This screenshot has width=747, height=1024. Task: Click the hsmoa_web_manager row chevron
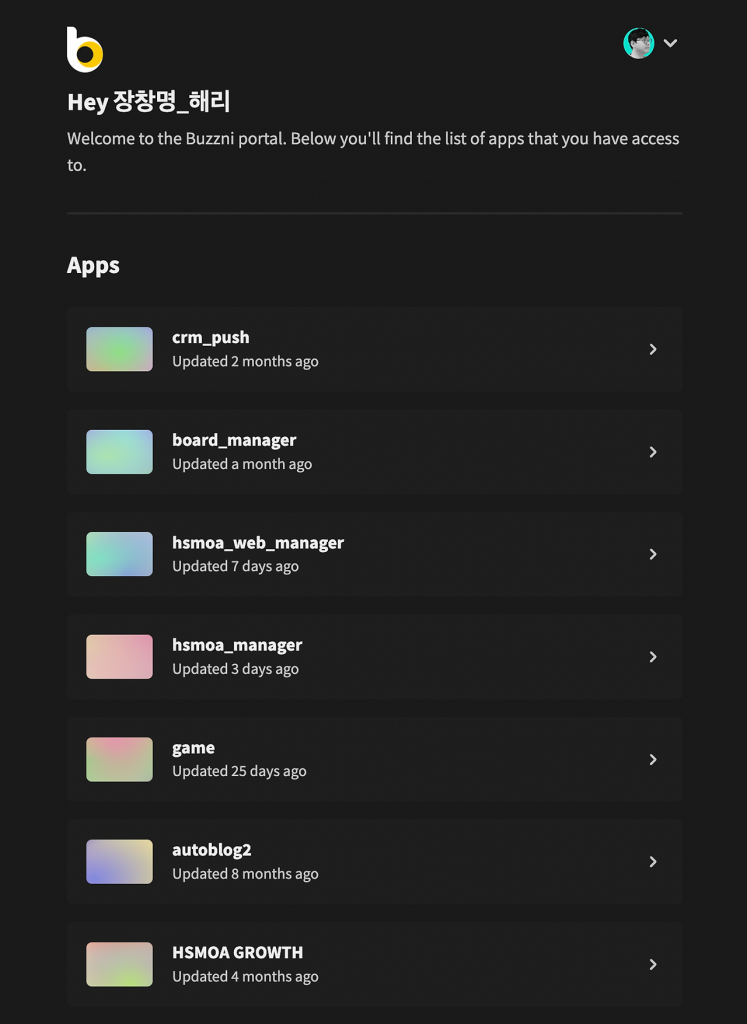tap(653, 554)
